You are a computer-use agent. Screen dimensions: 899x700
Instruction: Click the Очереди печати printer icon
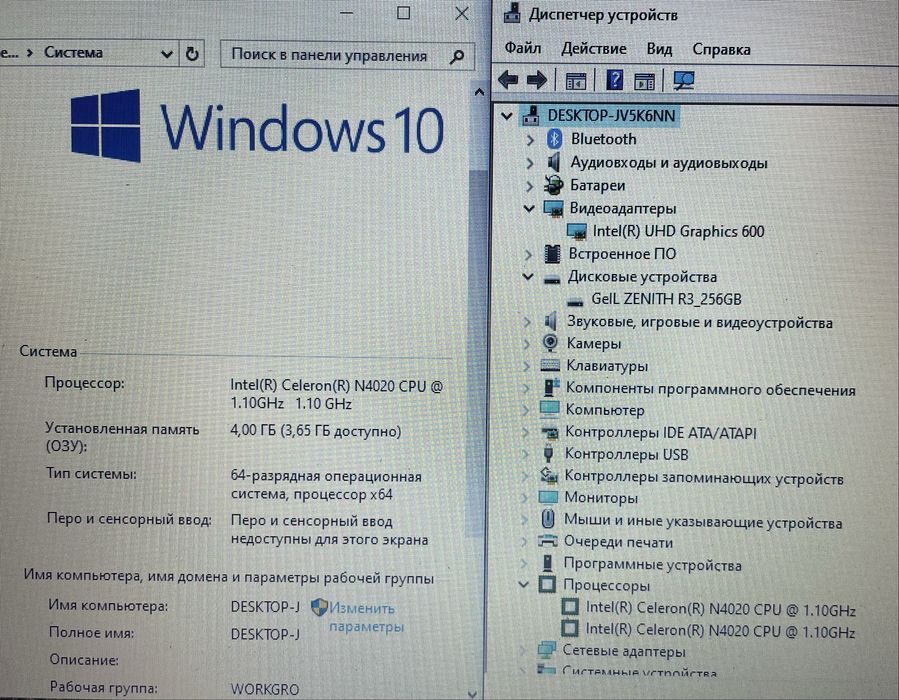(x=548, y=541)
